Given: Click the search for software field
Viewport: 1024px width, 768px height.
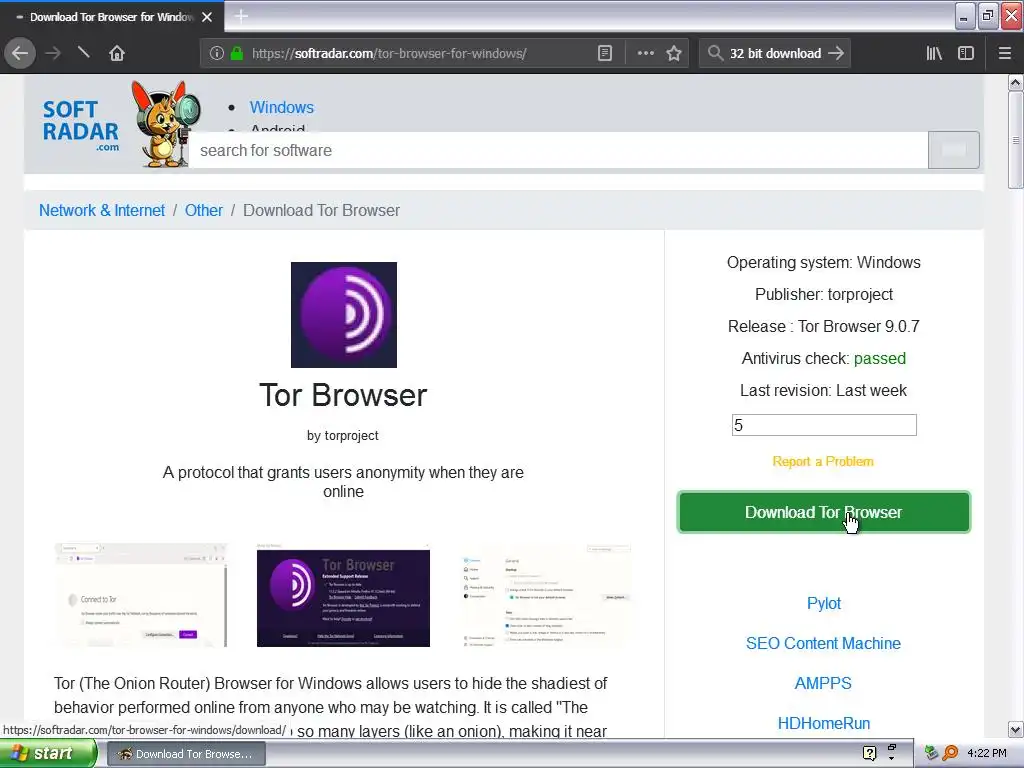Looking at the screenshot, I should point(558,150).
